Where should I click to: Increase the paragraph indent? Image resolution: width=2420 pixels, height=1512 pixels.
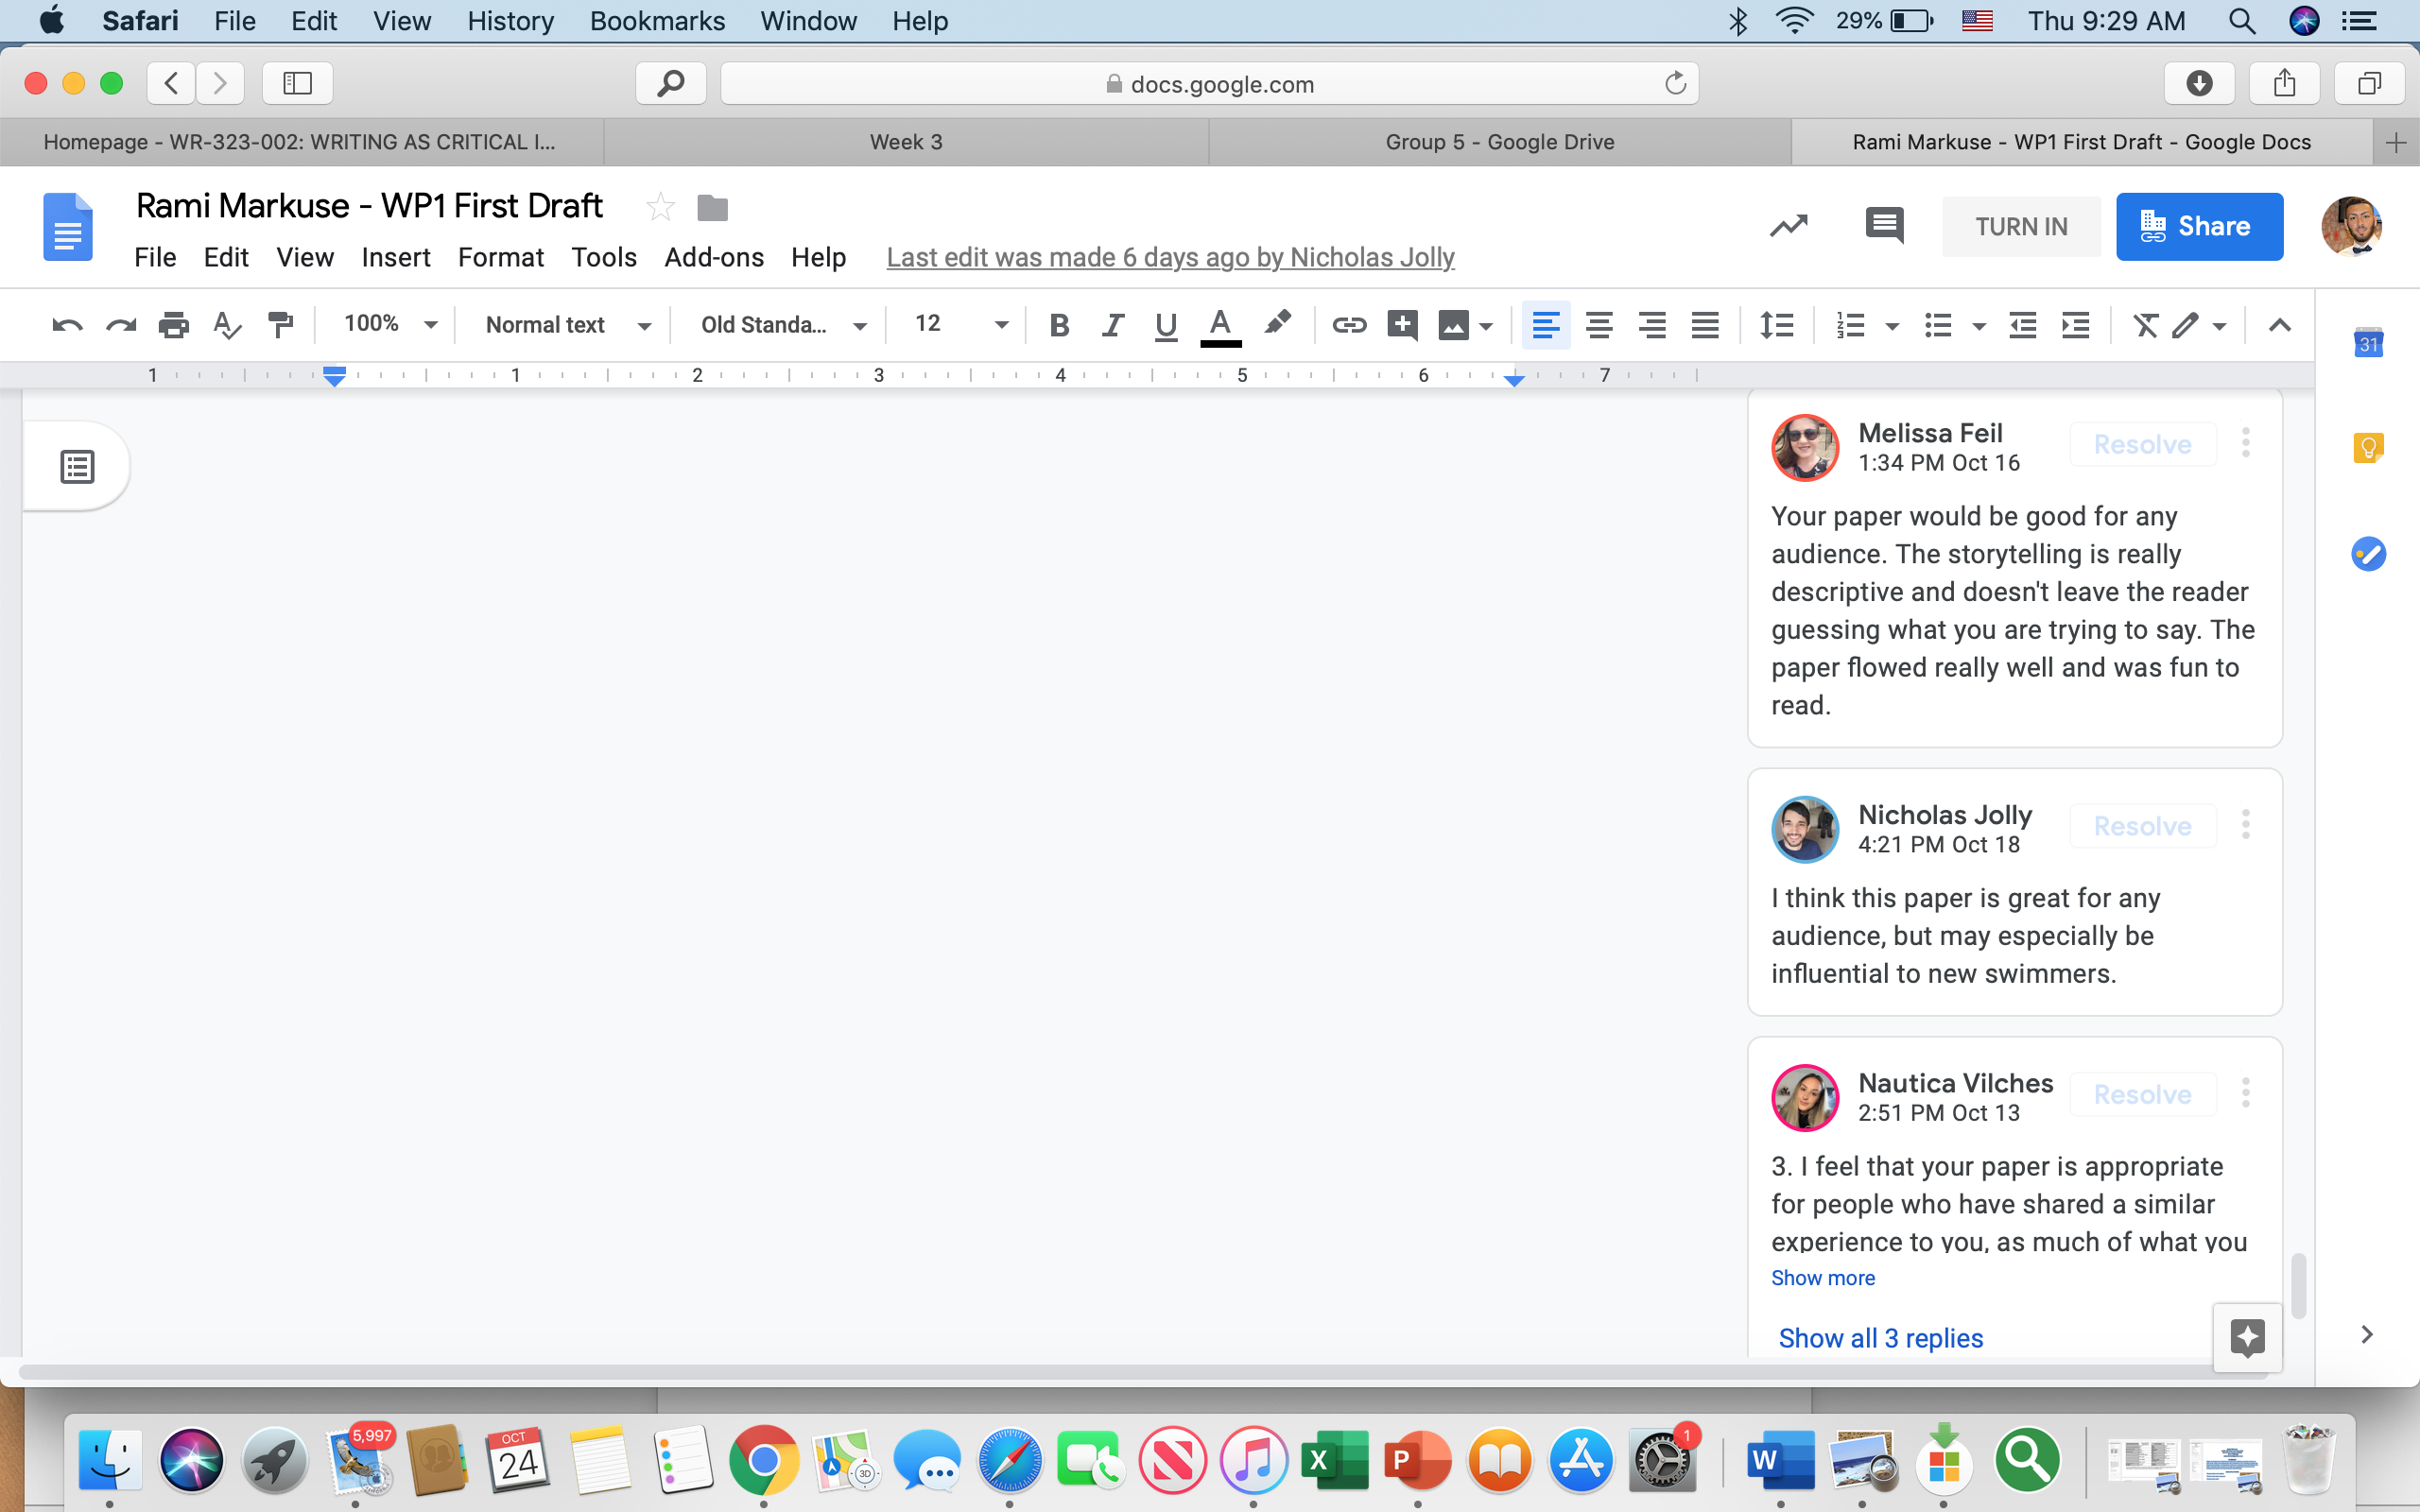(x=2076, y=325)
